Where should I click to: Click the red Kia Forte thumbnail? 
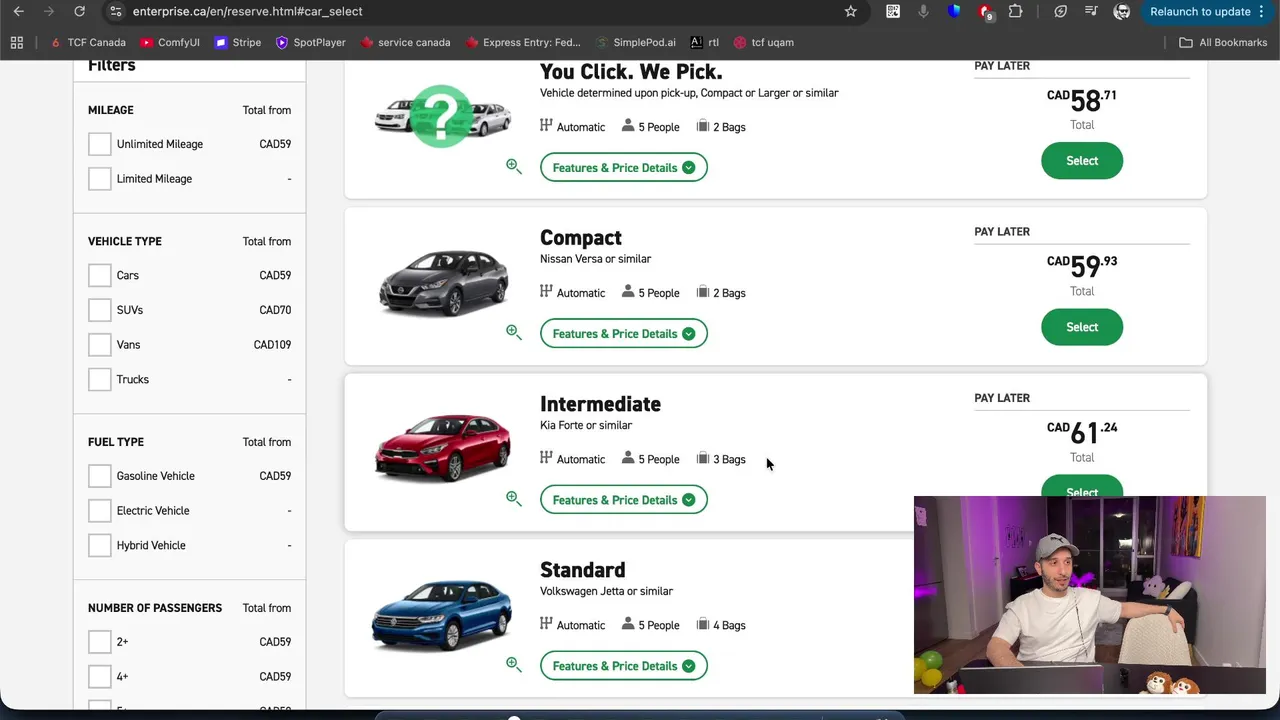[442, 447]
